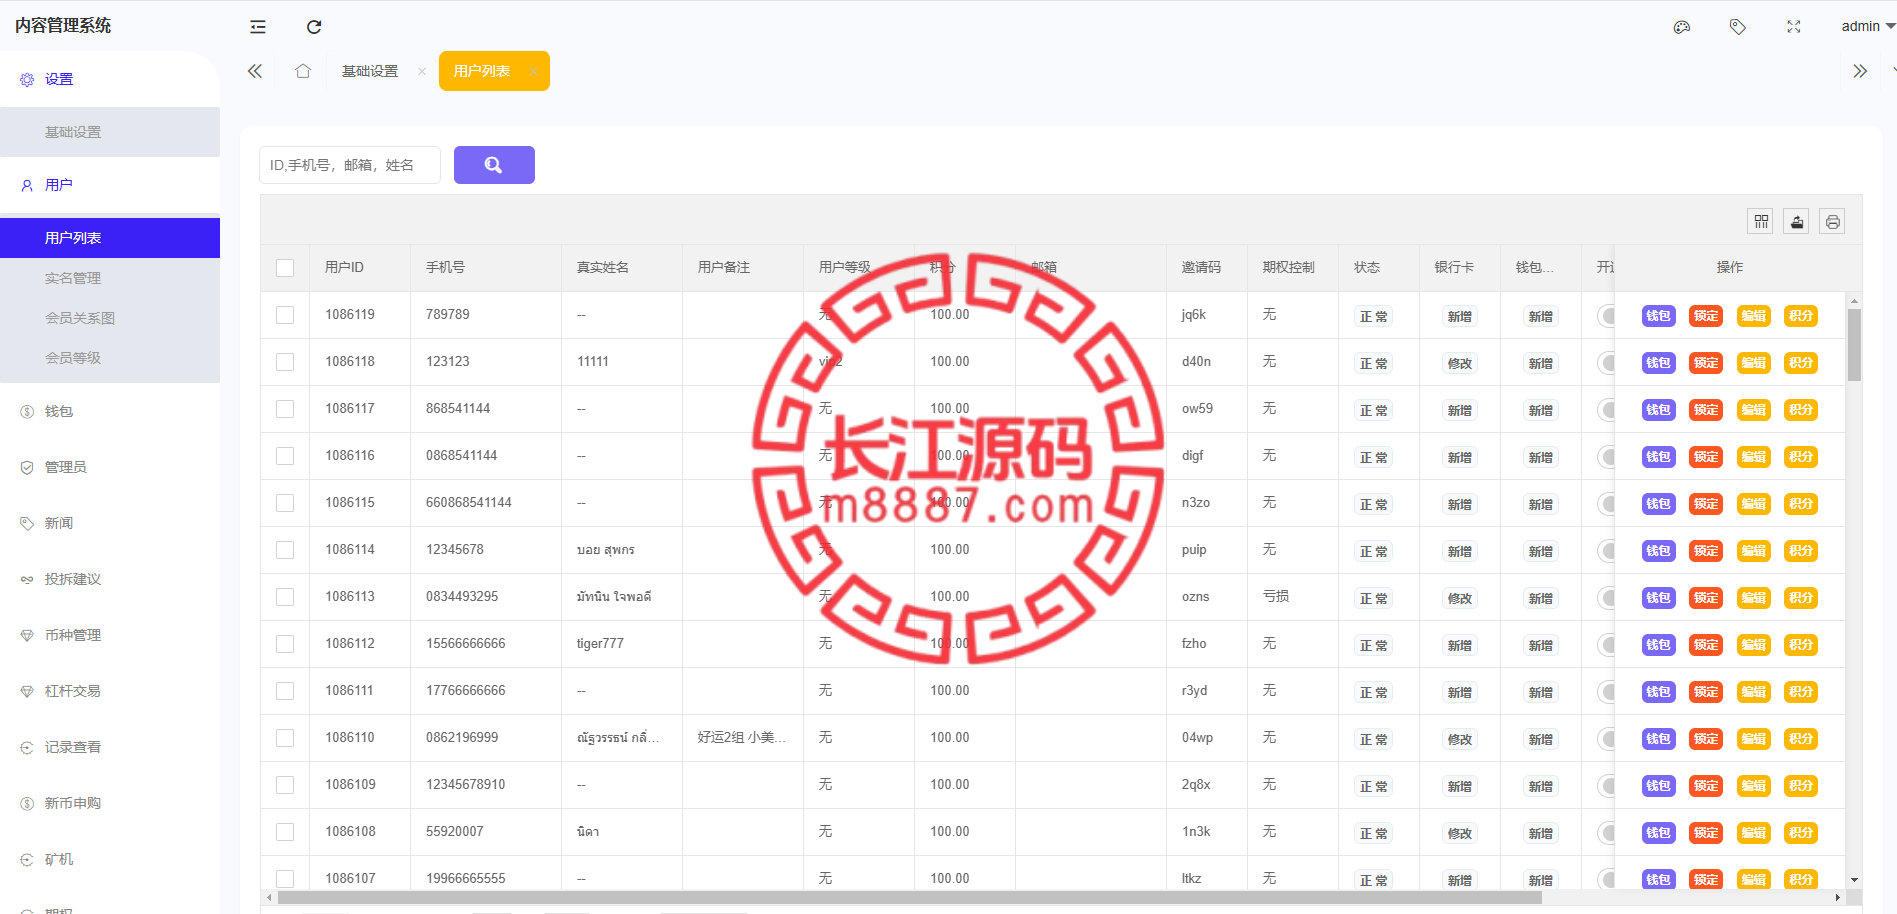The width and height of the screenshot is (1897, 914).
Task: Click the table horizontal scrollbar thumb
Action: (x=910, y=898)
